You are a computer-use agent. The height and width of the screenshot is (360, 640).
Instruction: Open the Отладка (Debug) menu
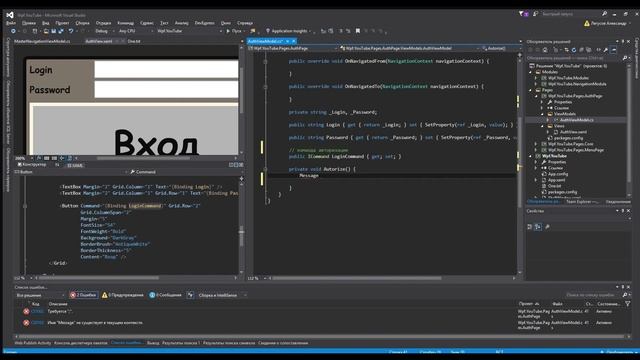(103, 23)
